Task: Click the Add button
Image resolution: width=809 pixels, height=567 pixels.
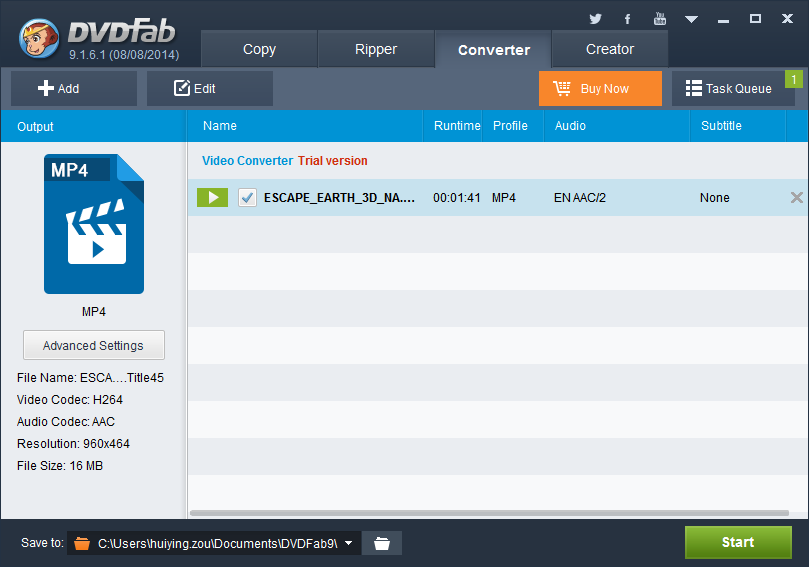Action: click(x=74, y=89)
